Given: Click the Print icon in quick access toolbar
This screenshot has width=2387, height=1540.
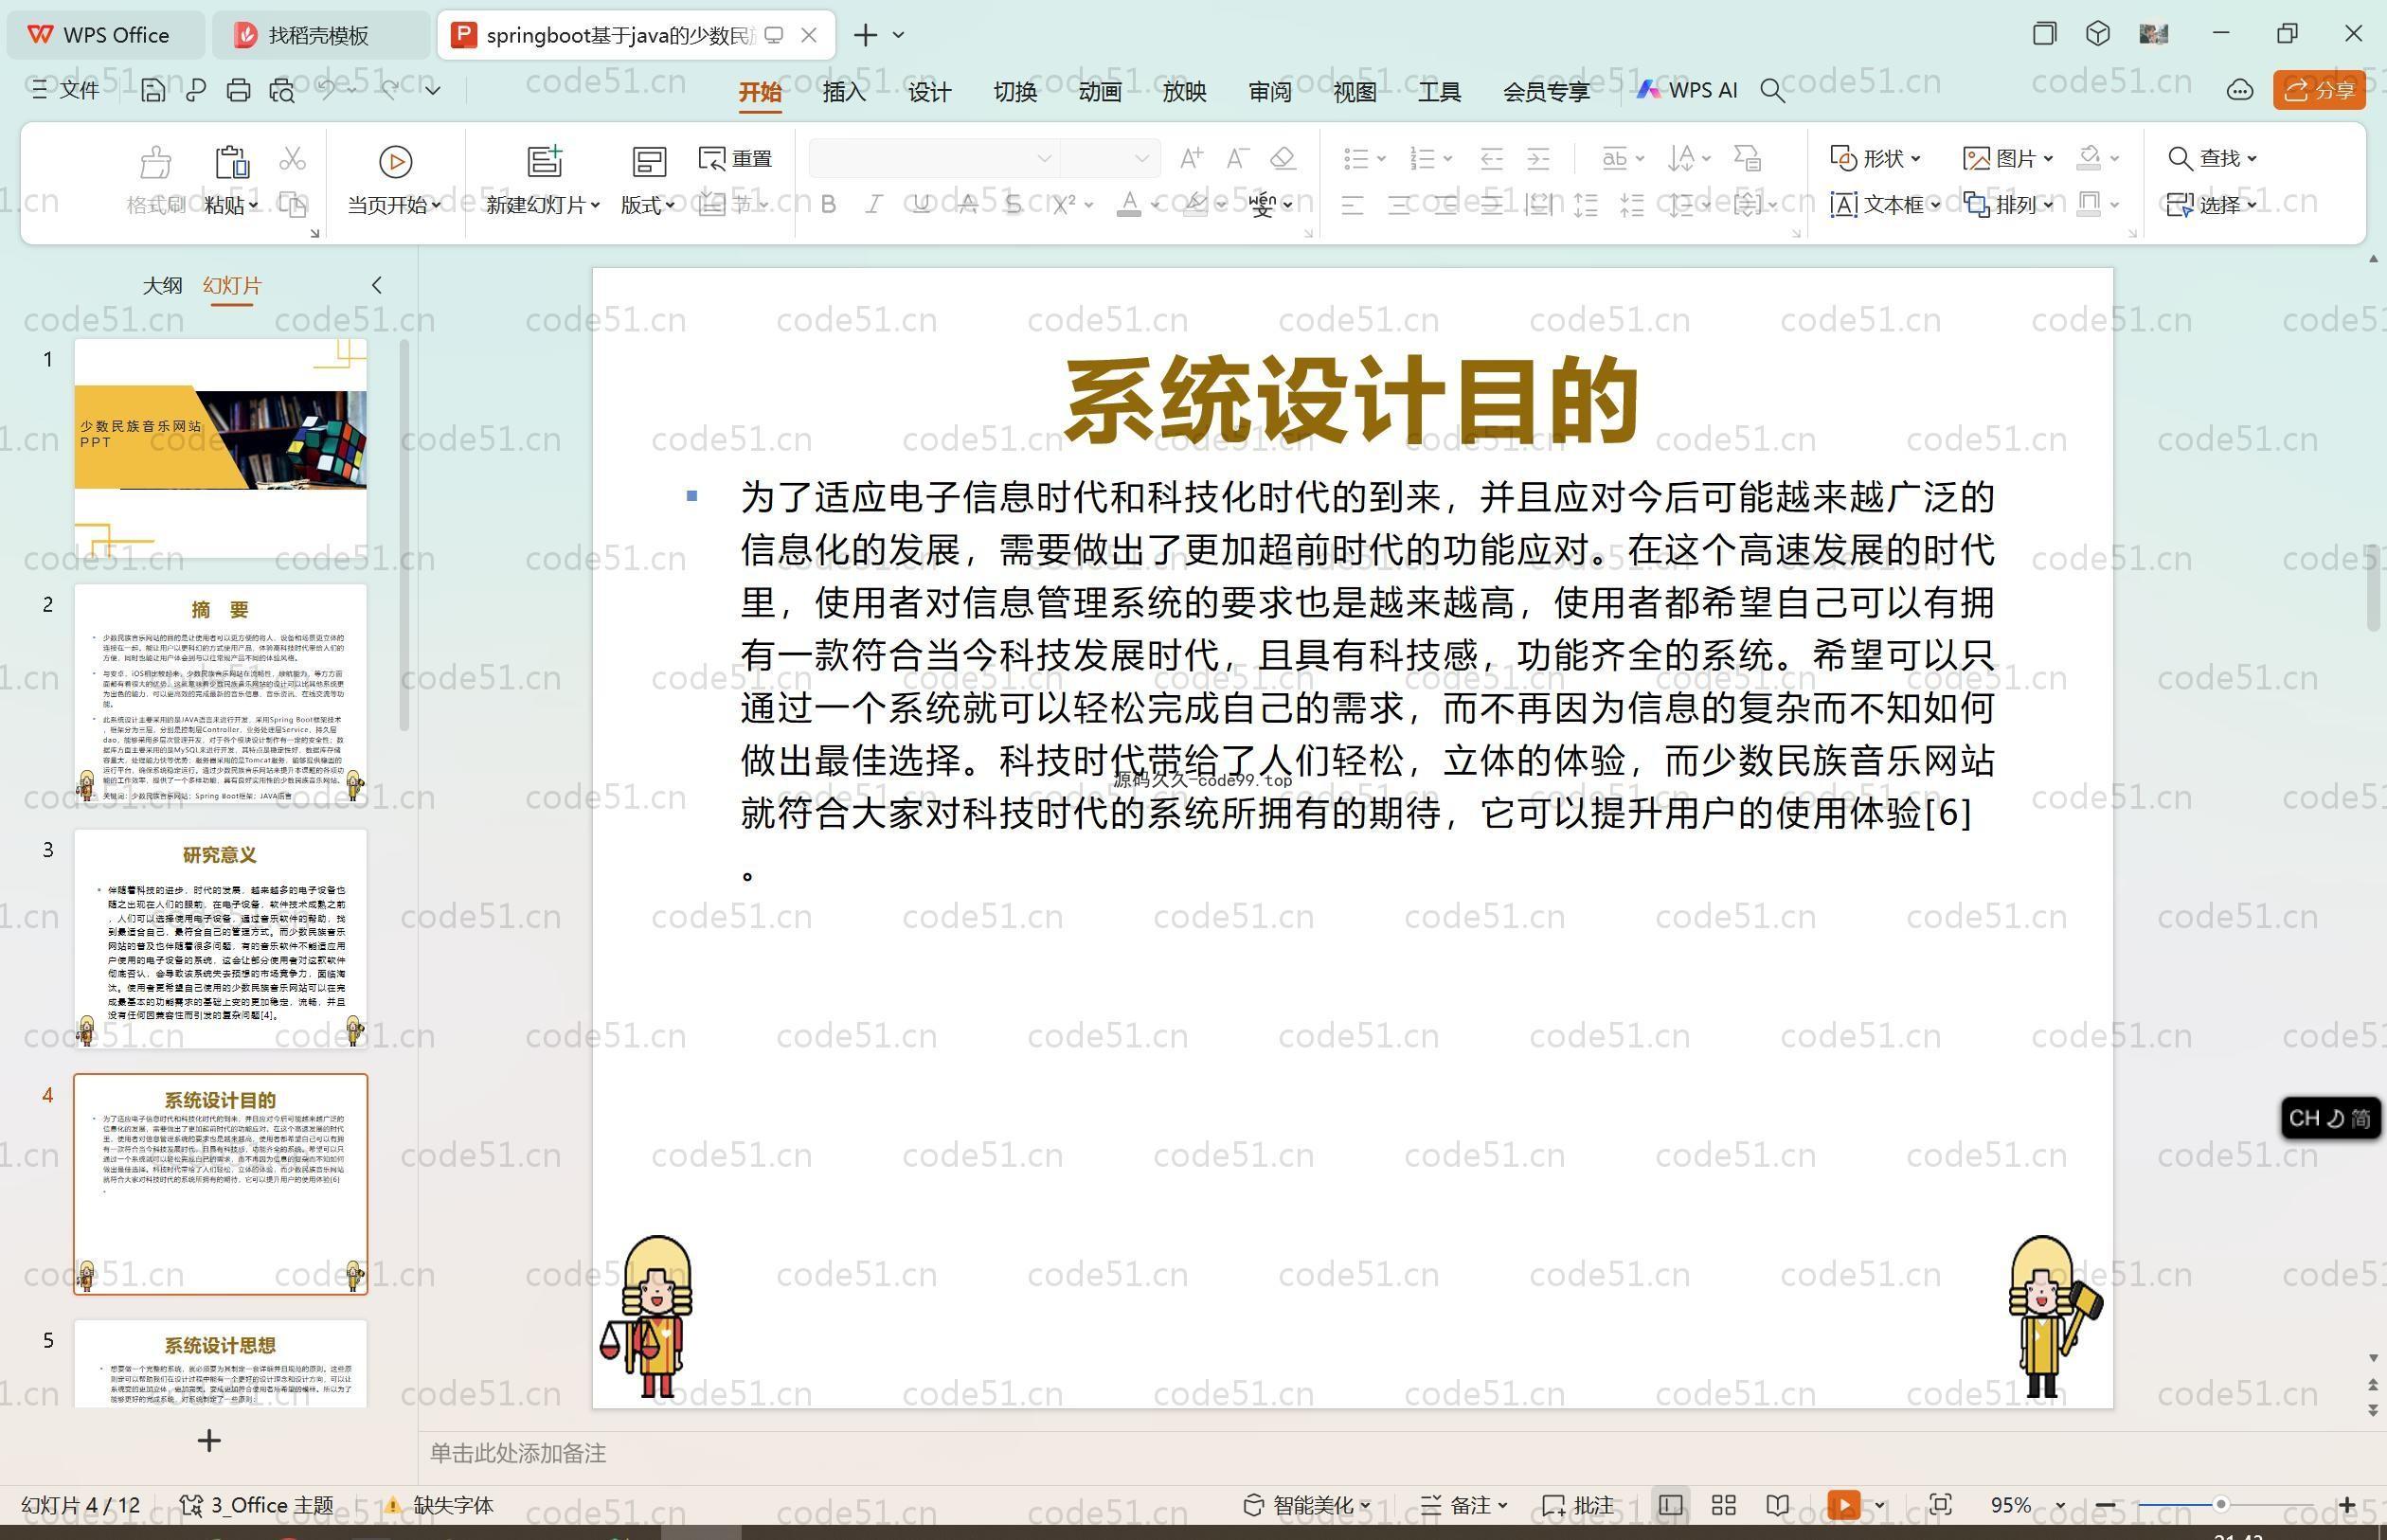Looking at the screenshot, I should [x=238, y=91].
